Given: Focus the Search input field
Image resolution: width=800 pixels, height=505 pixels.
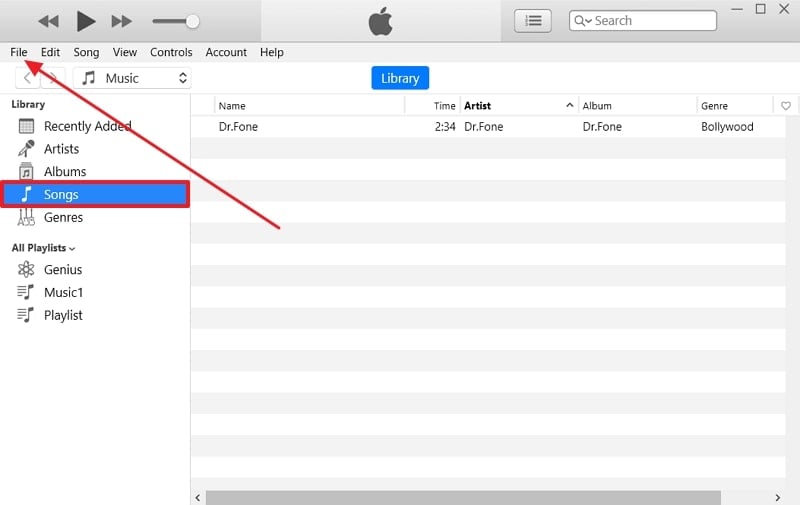Looking at the screenshot, I should 643,21.
